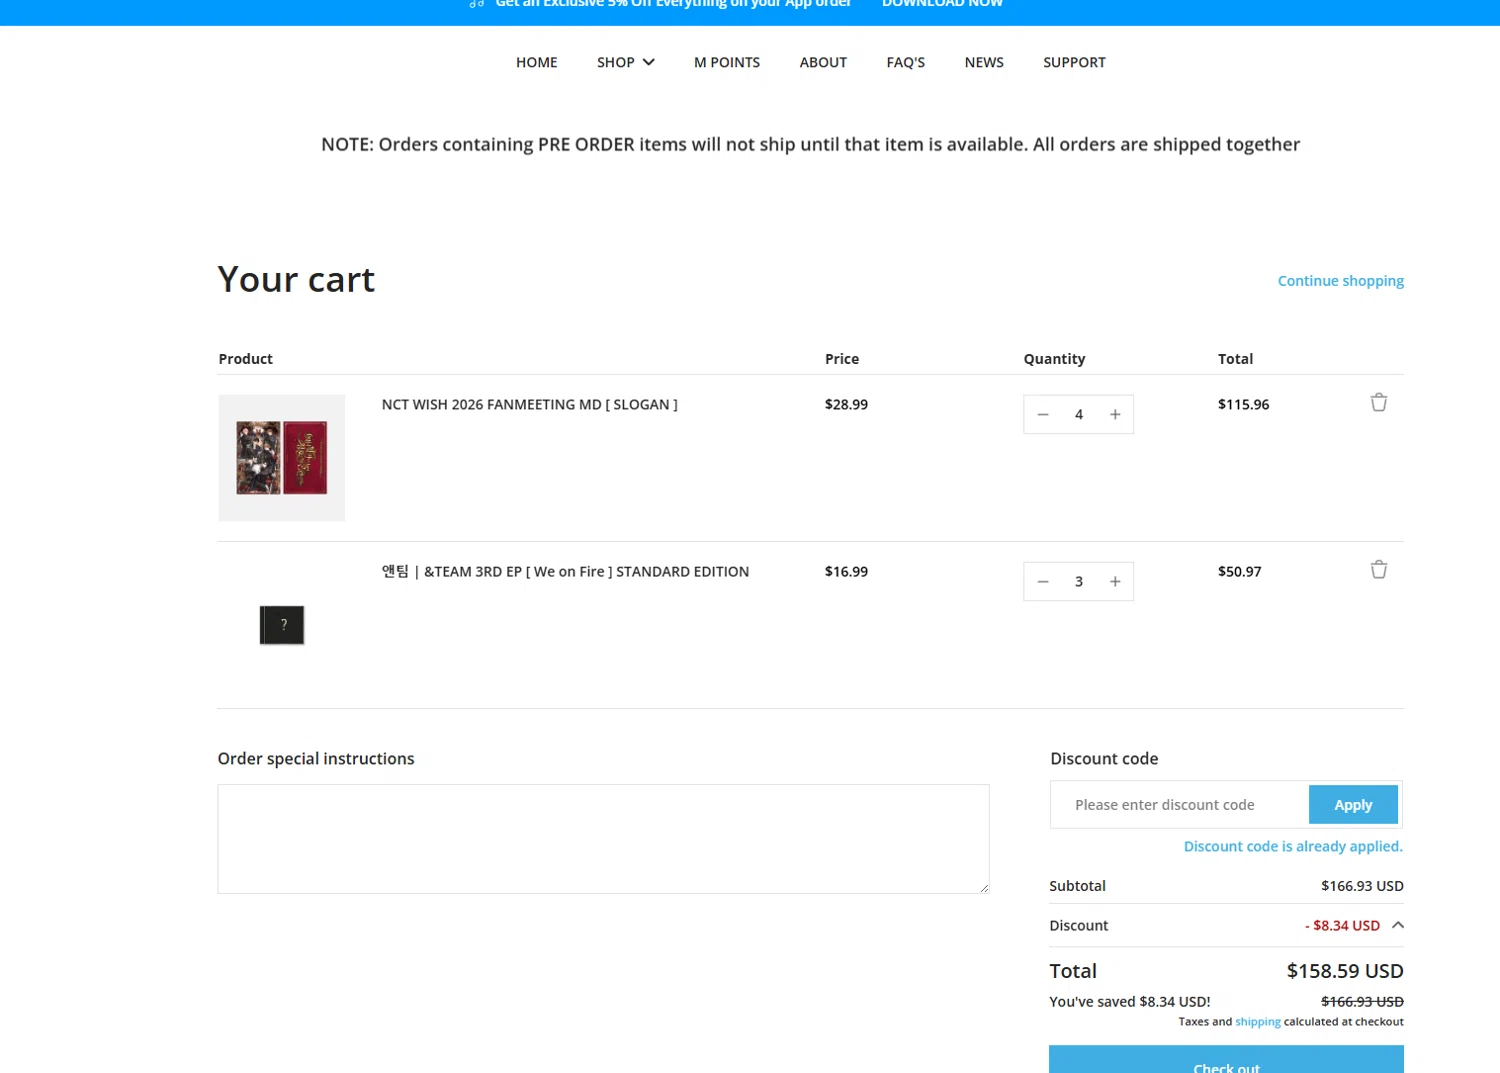Decrease NCT WISH slogan quantity

click(x=1043, y=414)
